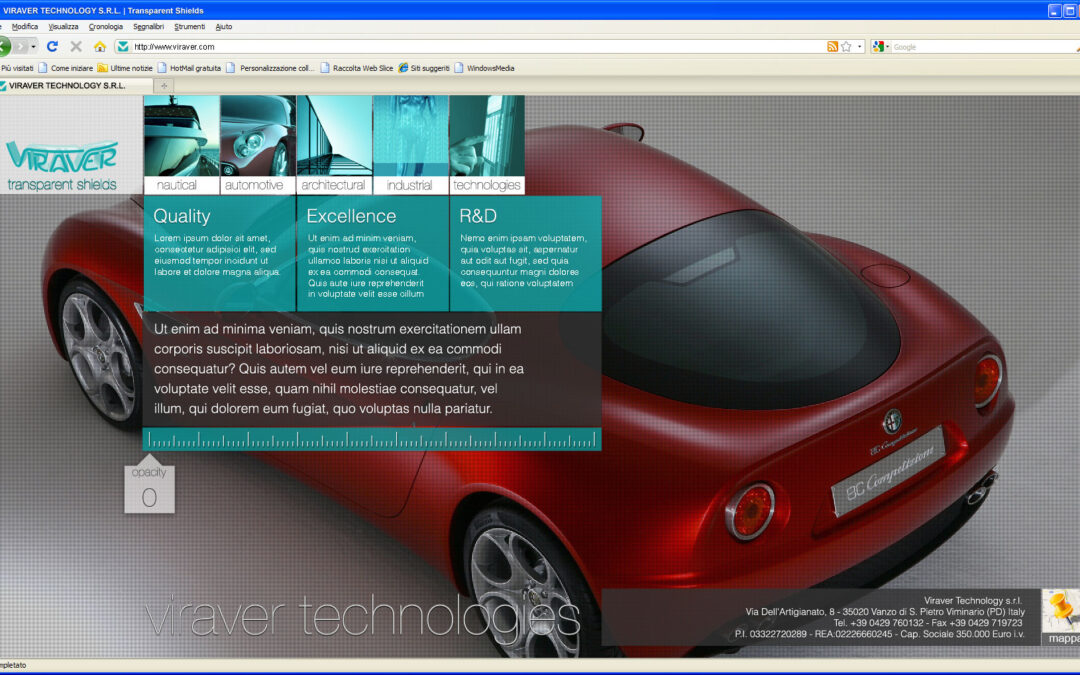Go to the browser home page icon
The height and width of the screenshot is (675, 1080).
(x=100, y=46)
